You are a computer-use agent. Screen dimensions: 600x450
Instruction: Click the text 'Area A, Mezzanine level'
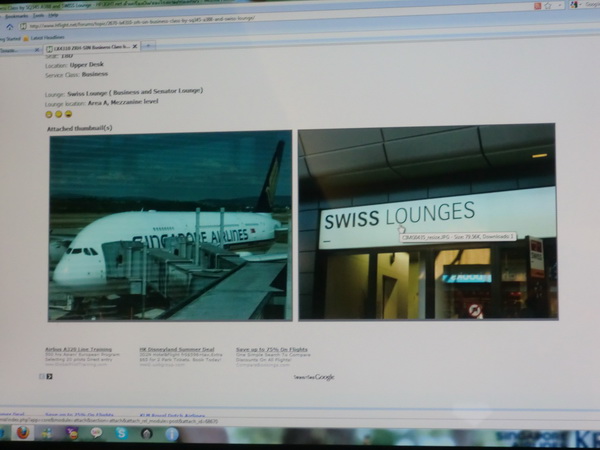pos(123,102)
